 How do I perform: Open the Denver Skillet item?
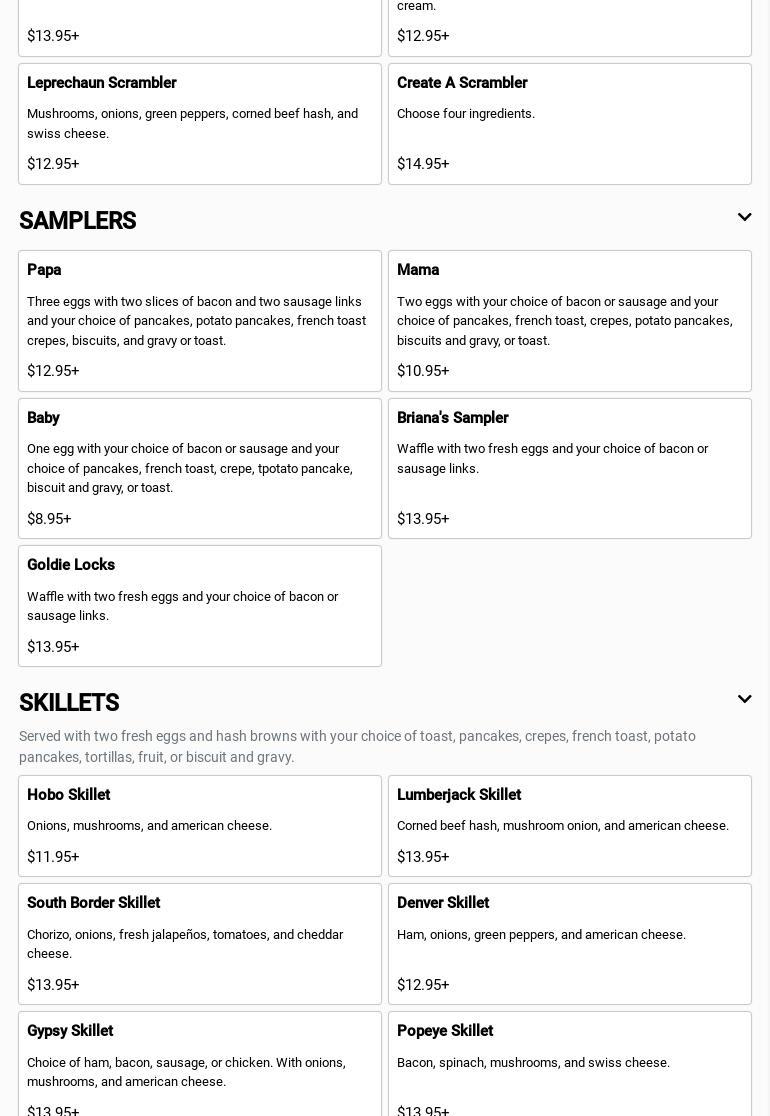pos(569,943)
